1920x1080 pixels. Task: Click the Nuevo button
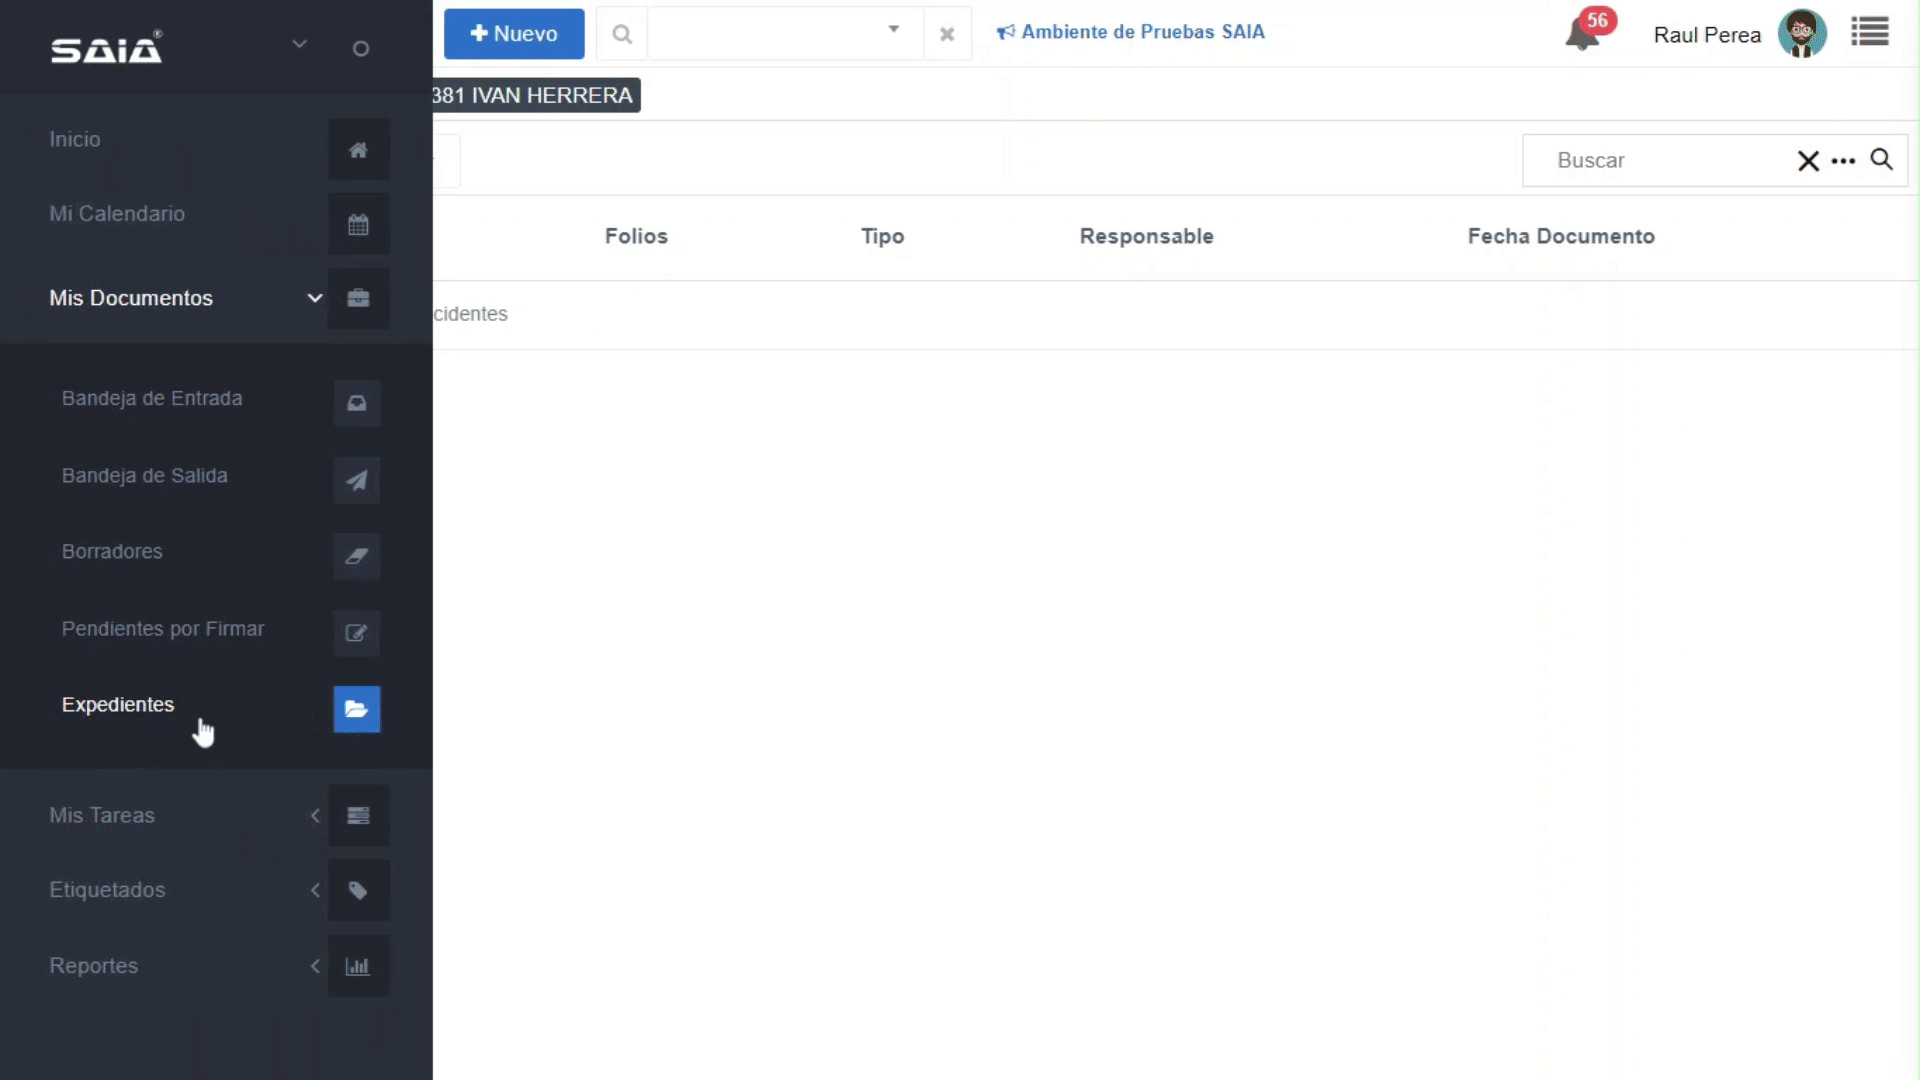pos(514,34)
